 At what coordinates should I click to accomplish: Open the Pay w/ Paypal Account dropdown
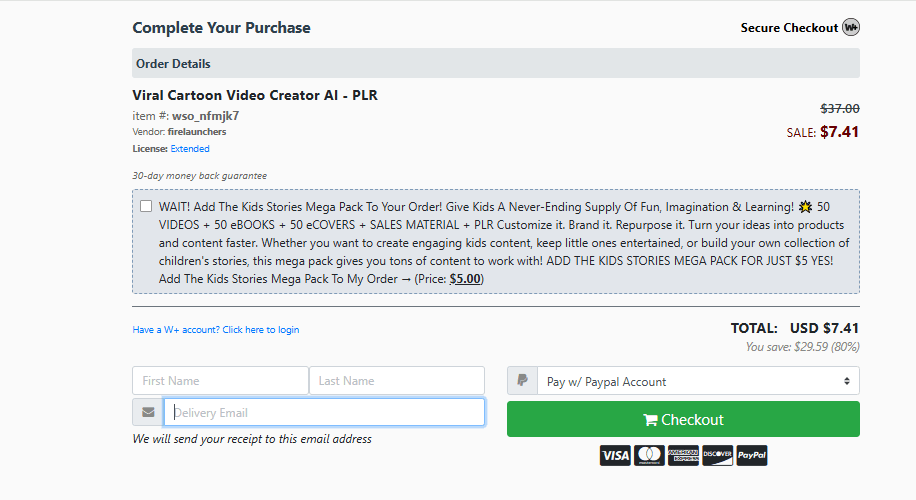(698, 381)
